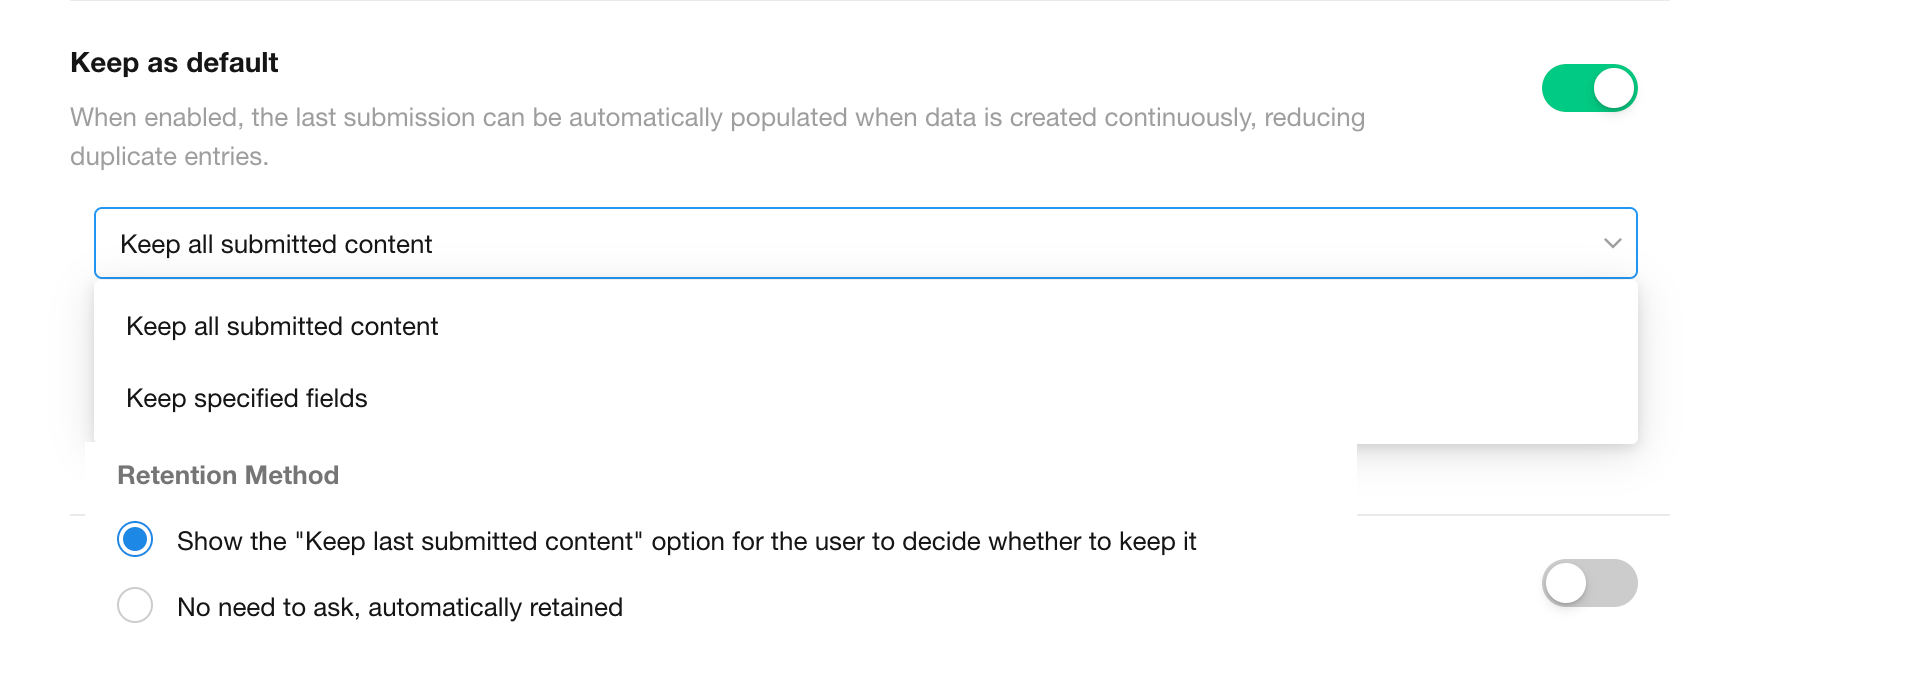
Task: Pick "Keep specified fields" from the dropdown list
Action: [247, 398]
